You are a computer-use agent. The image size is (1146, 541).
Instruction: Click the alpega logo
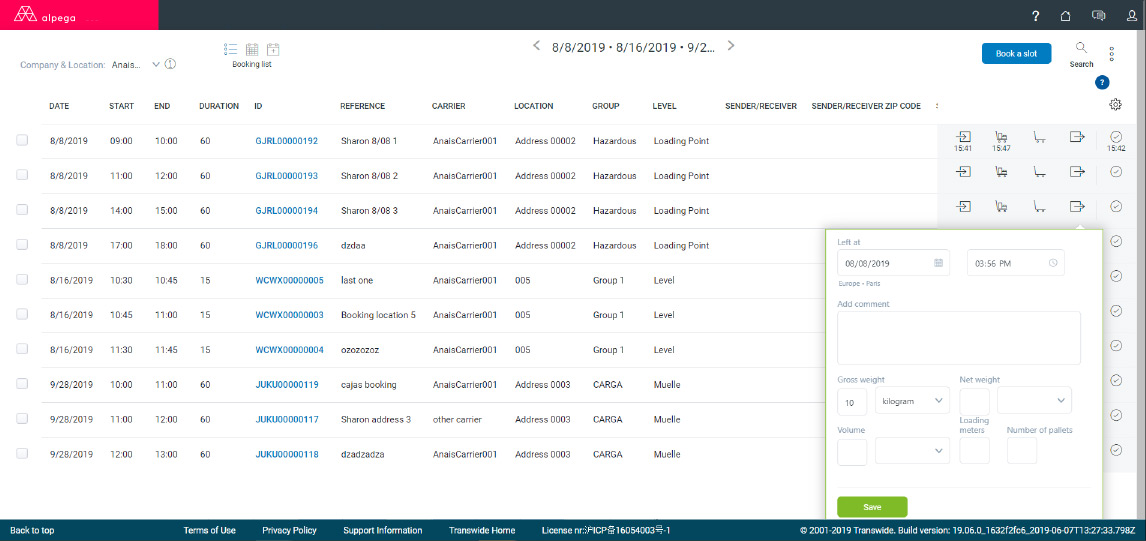pyautogui.click(x=46, y=14)
